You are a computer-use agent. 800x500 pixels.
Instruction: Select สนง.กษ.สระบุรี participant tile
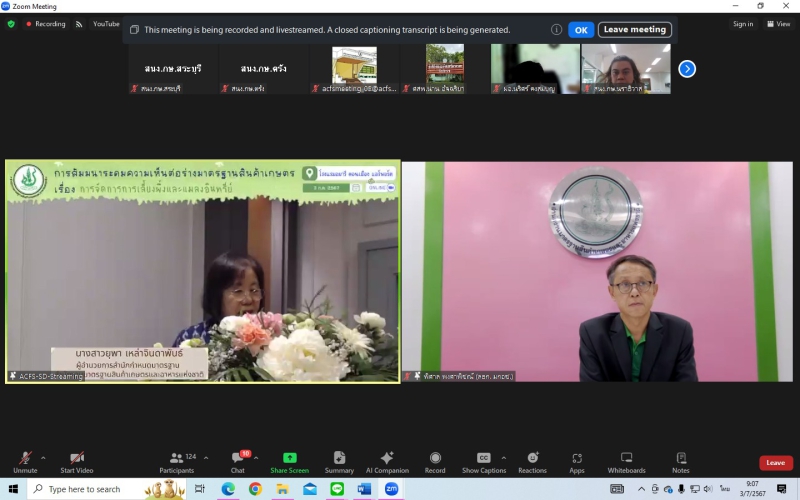coord(173,69)
